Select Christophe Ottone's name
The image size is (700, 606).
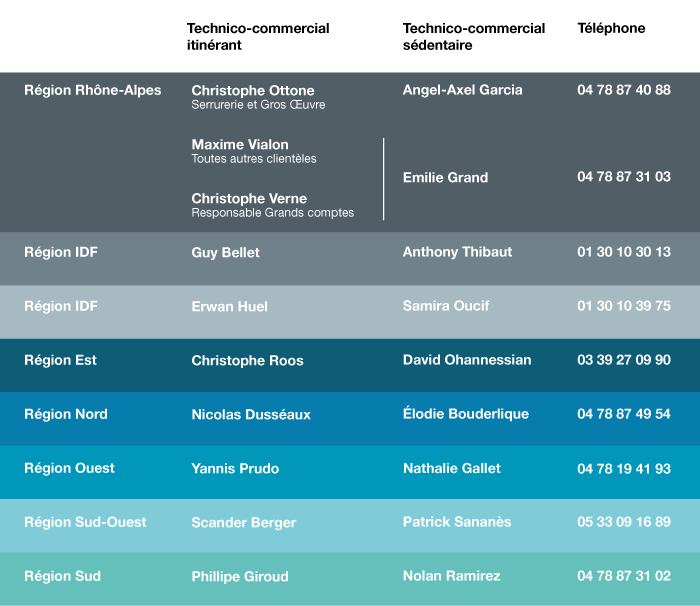point(253,91)
